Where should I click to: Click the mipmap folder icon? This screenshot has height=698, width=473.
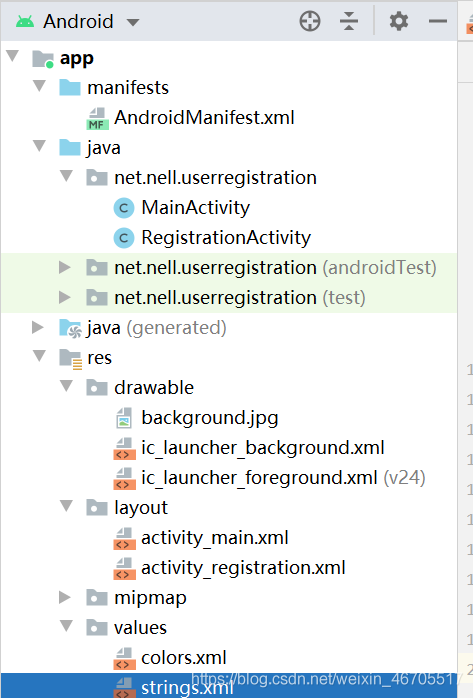(97, 597)
